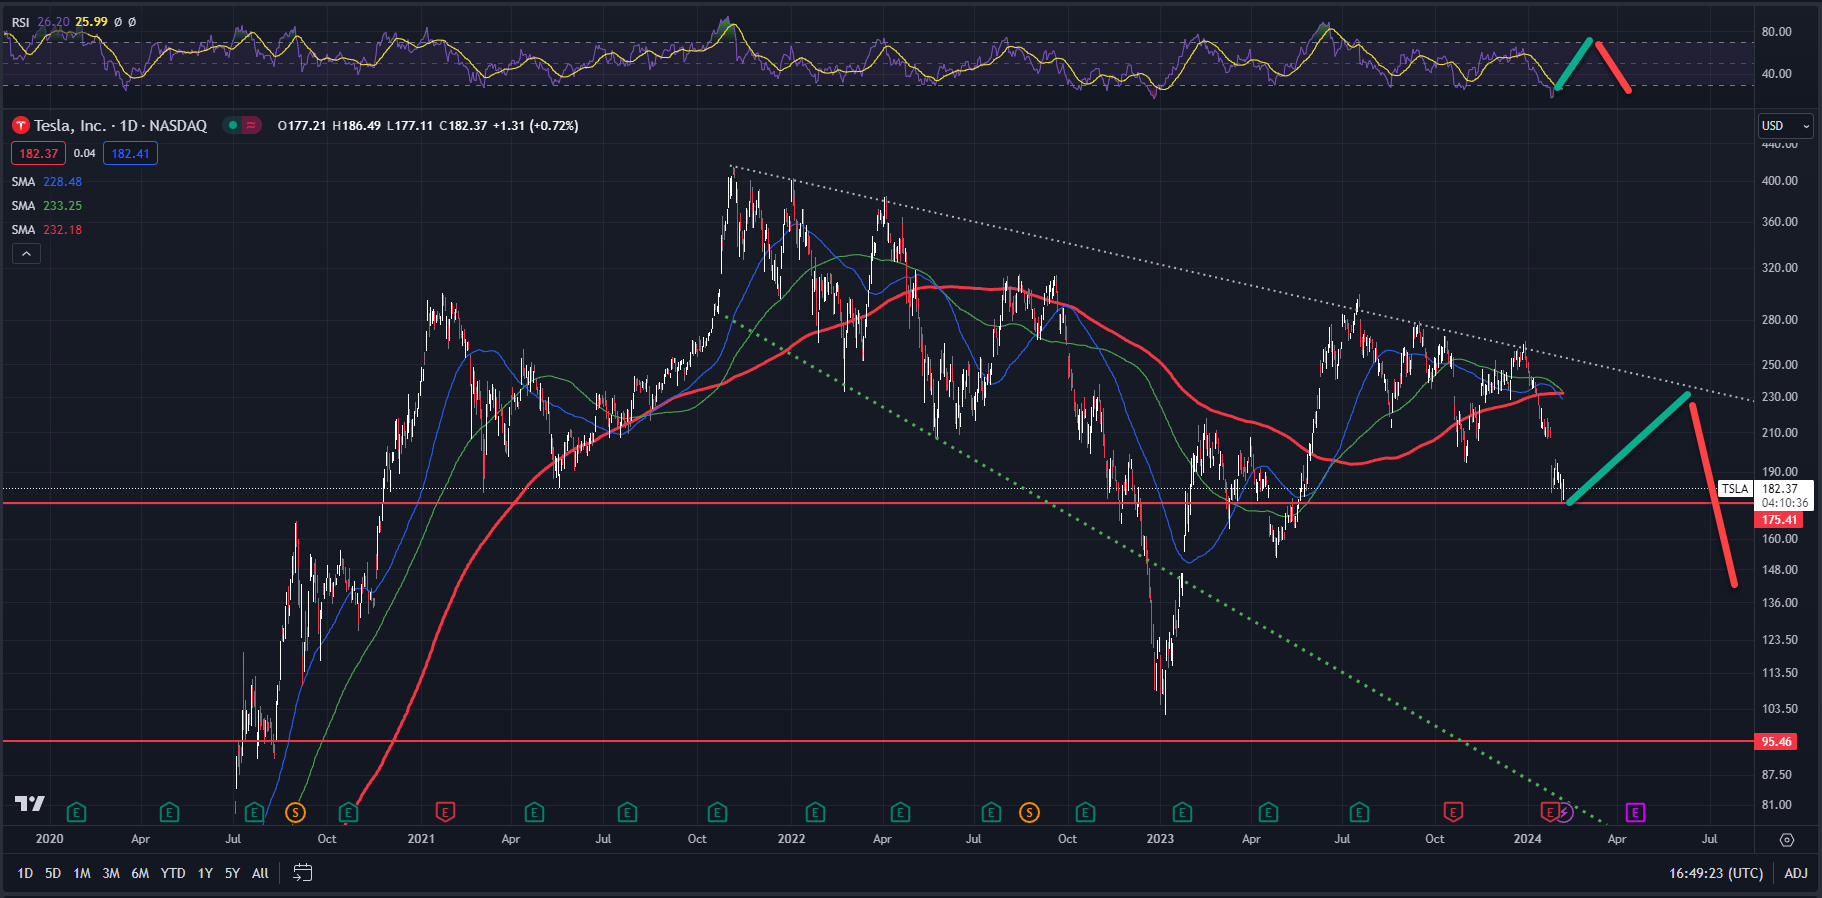Open the earnings marker near Oct 2020
1822x898 pixels.
pos(348,813)
